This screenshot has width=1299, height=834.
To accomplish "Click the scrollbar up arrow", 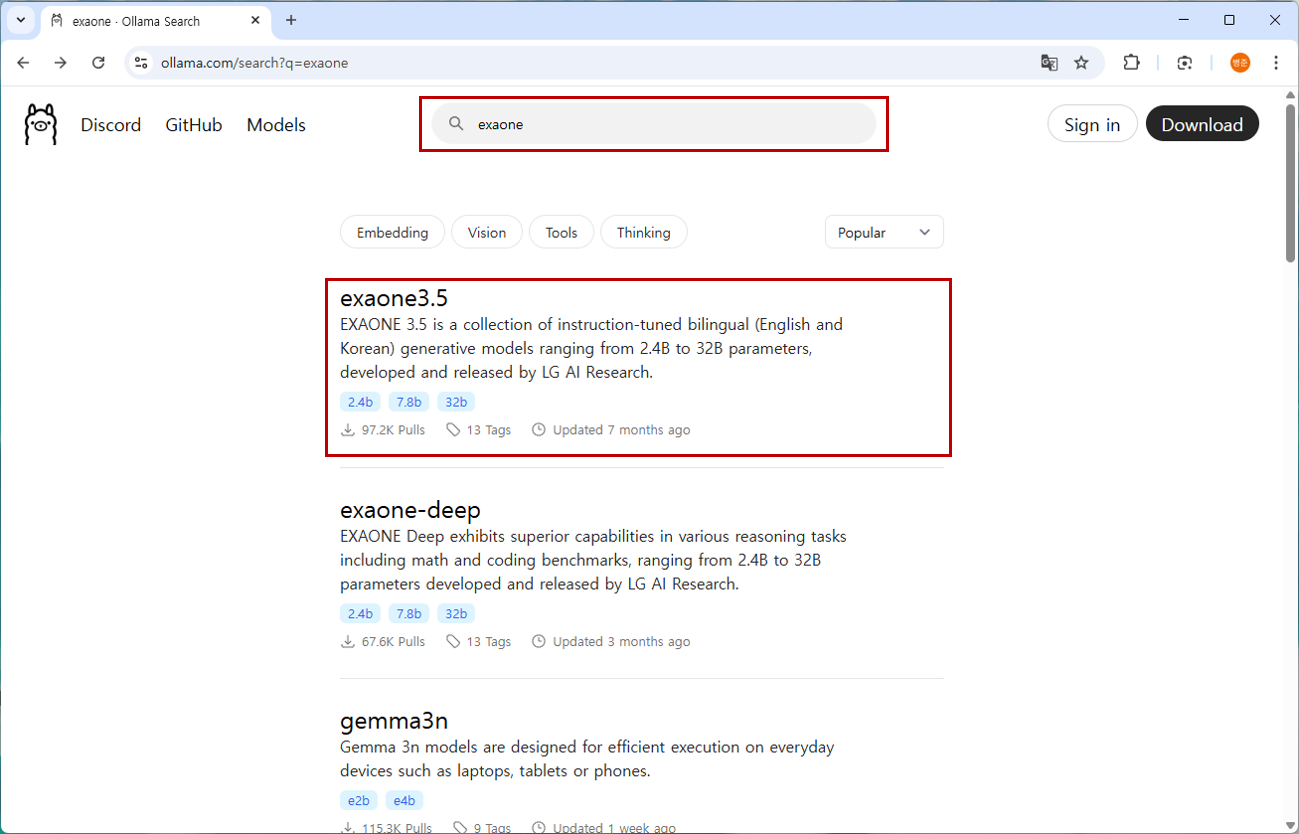I will pos(1290,94).
